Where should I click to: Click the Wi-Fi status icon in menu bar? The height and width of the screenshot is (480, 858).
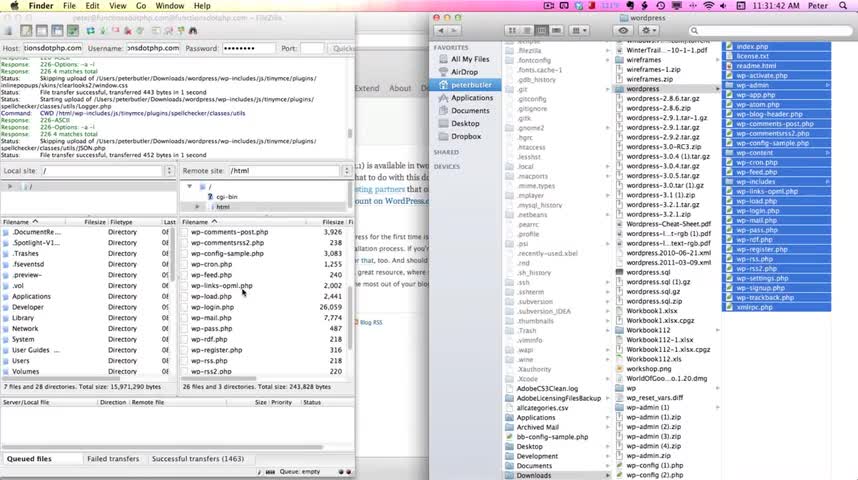pyautogui.click(x=709, y=5)
